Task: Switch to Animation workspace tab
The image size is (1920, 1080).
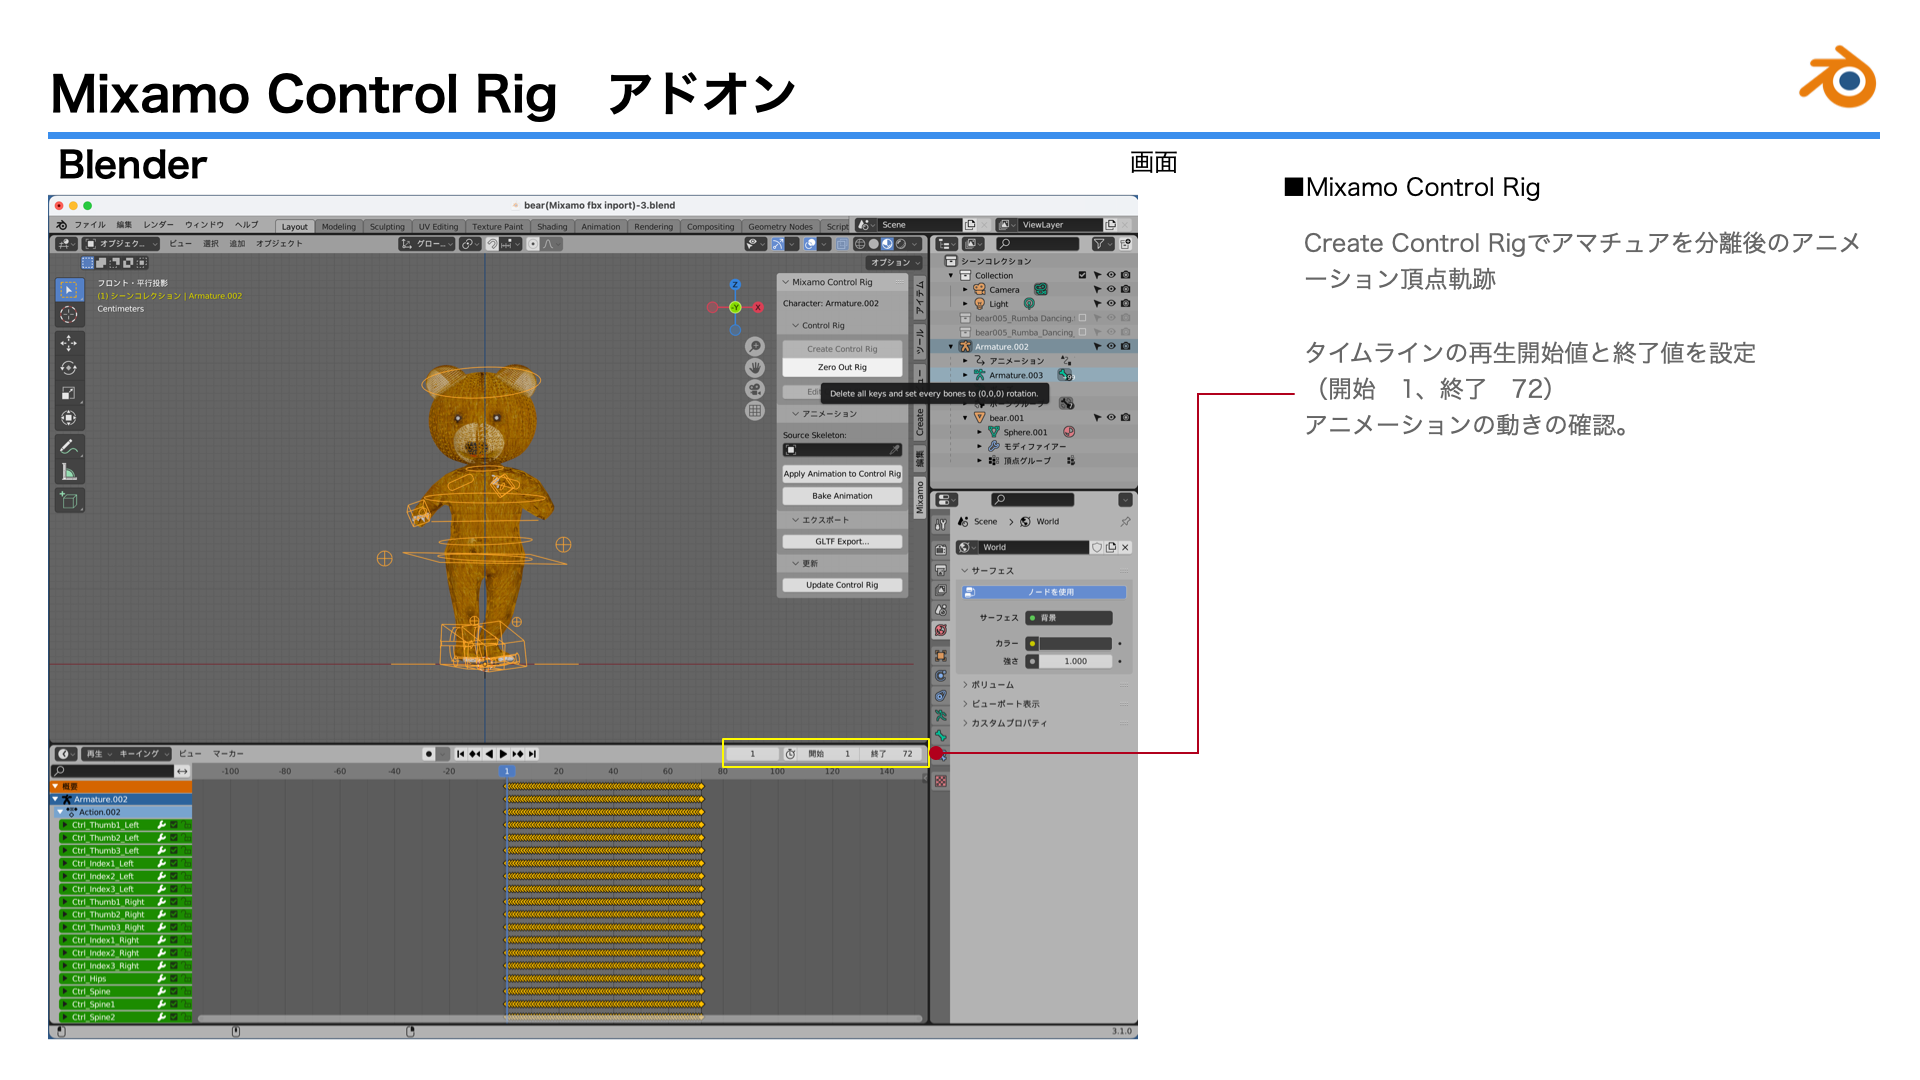Action: pos(601,227)
